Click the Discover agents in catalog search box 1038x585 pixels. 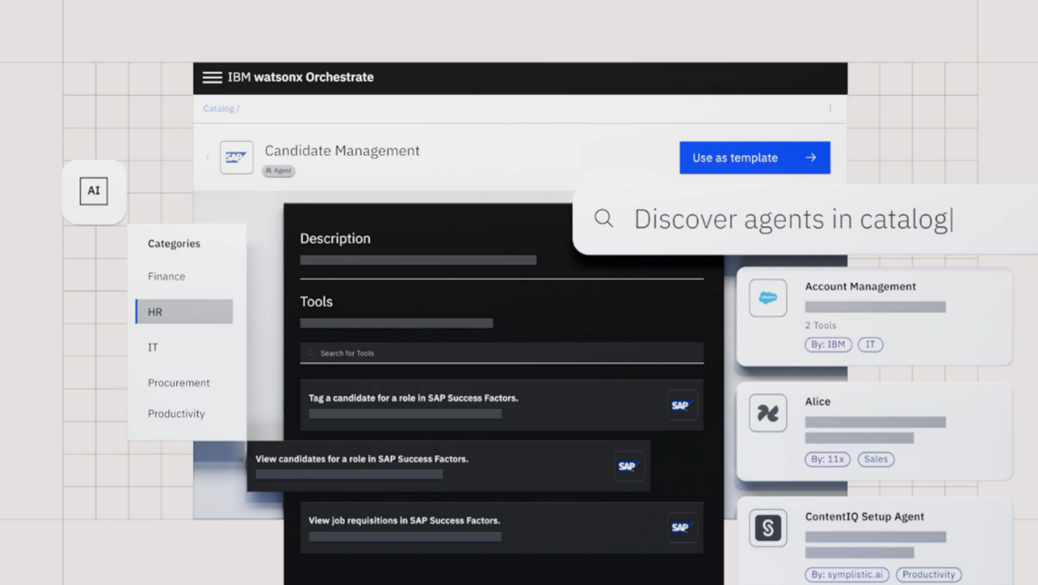pos(800,219)
